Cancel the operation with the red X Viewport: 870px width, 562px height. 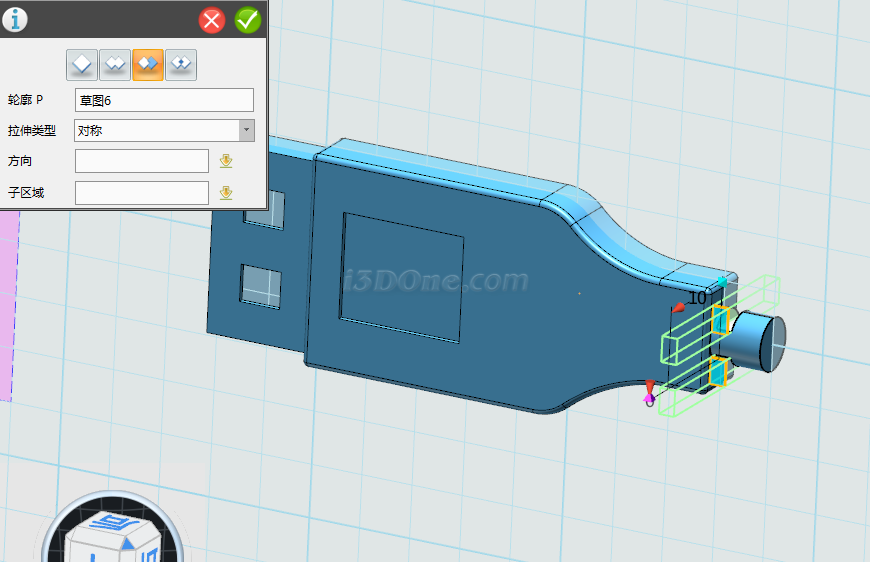212,20
